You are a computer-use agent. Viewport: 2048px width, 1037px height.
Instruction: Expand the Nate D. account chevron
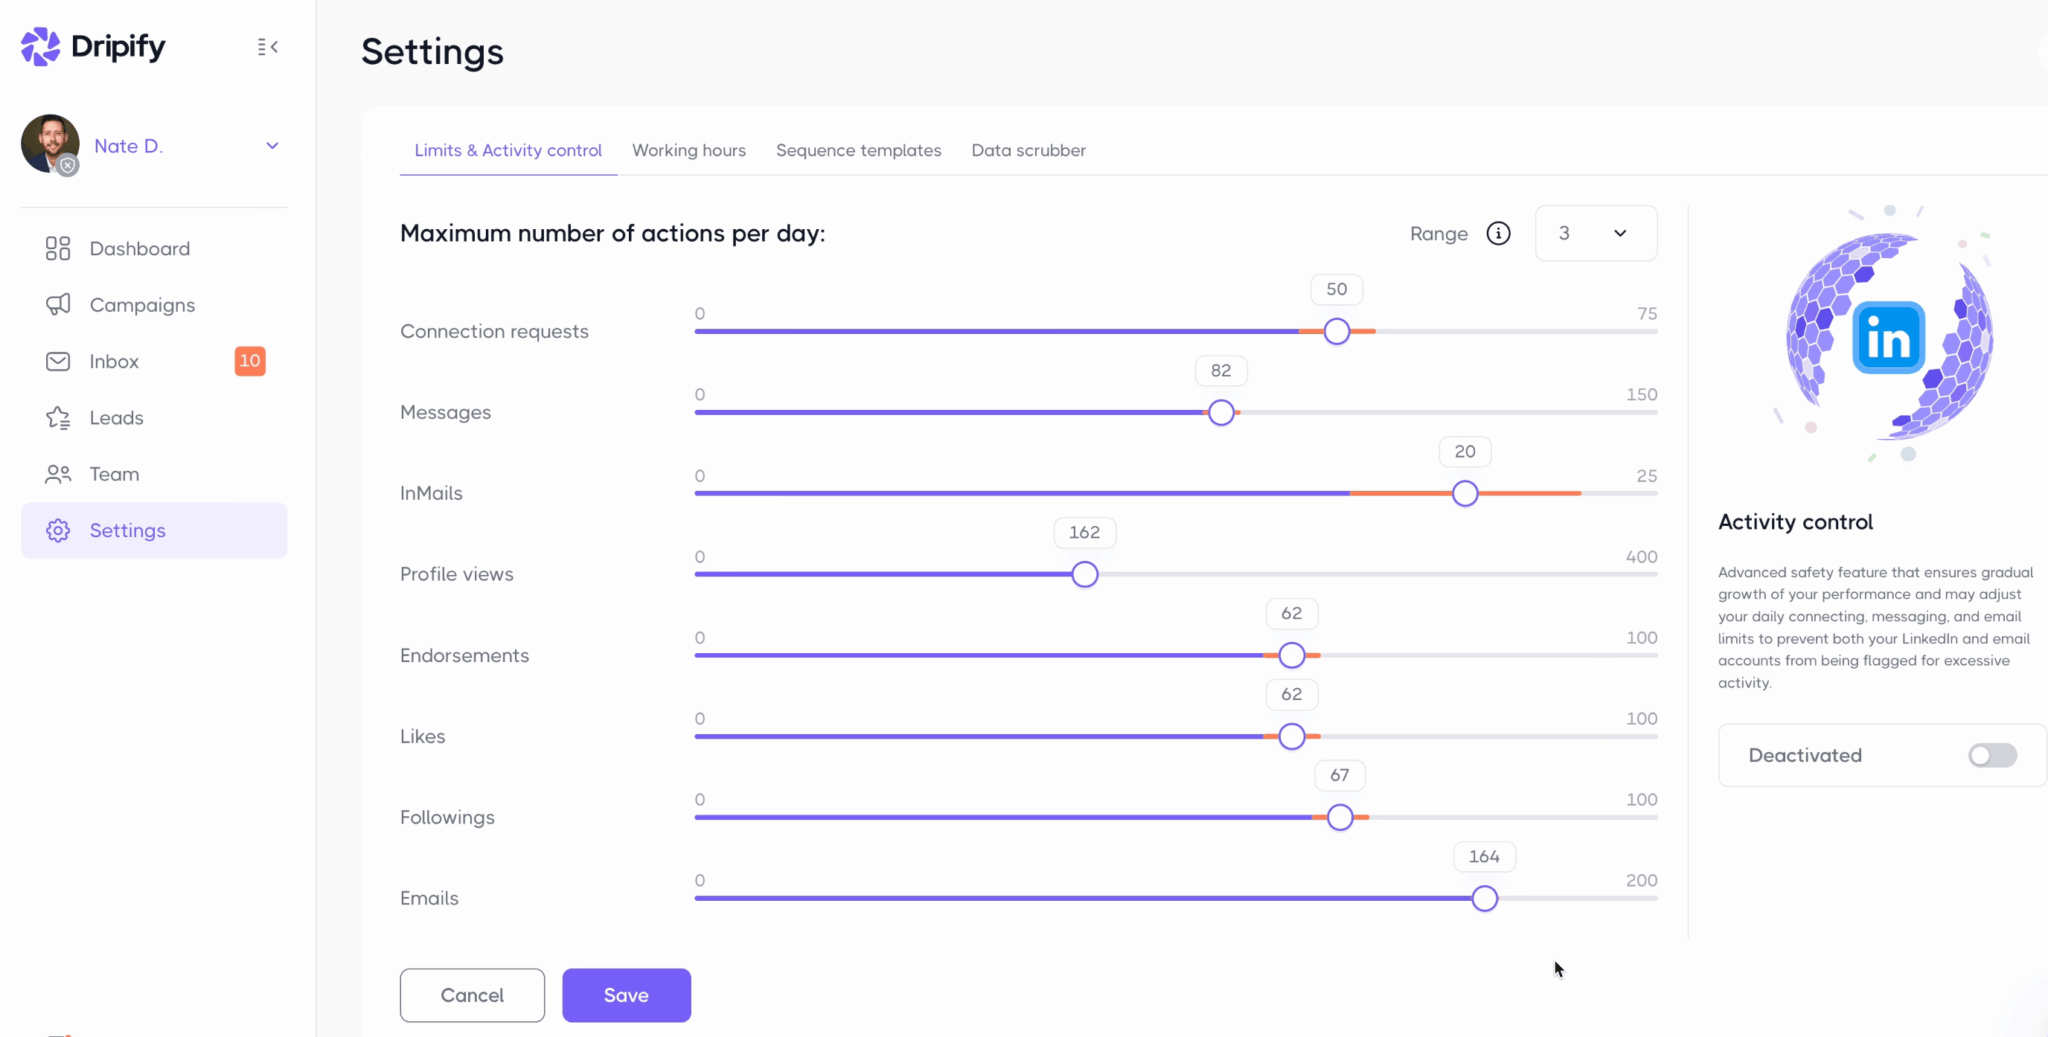coord(272,146)
